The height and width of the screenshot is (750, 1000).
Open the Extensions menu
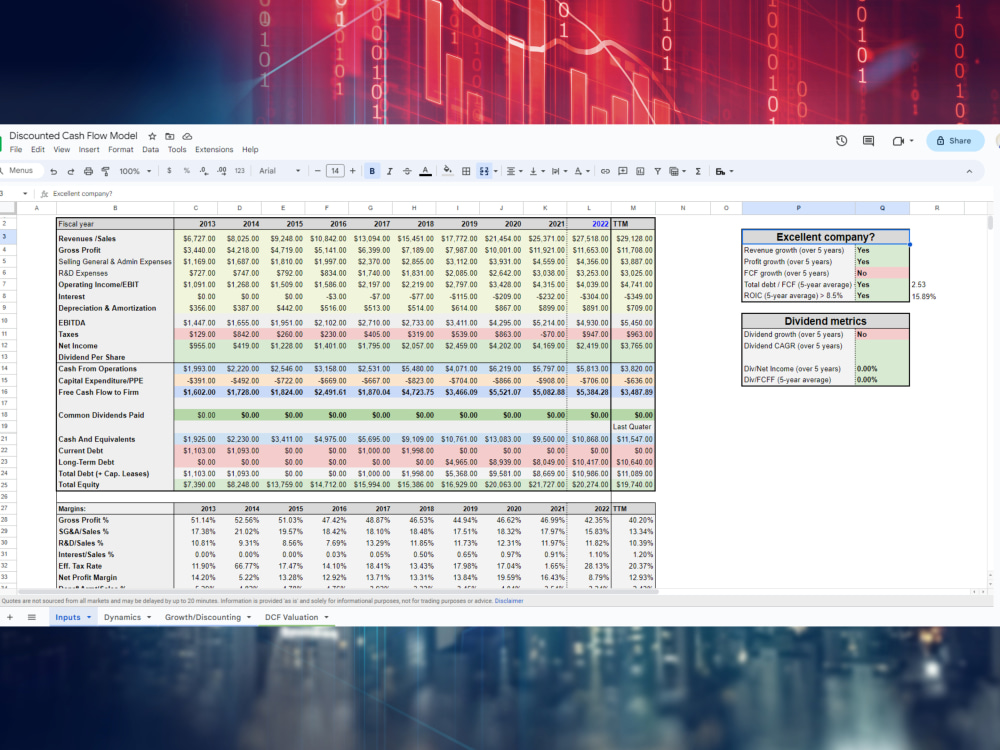point(214,149)
